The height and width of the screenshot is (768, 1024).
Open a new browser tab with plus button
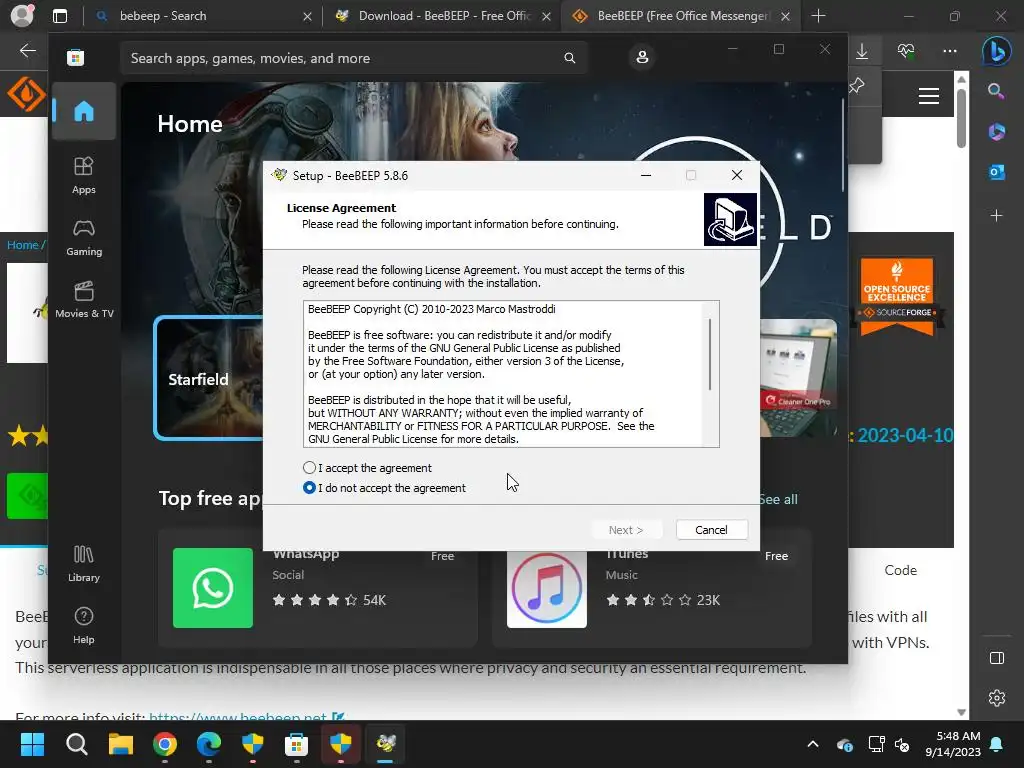point(818,16)
